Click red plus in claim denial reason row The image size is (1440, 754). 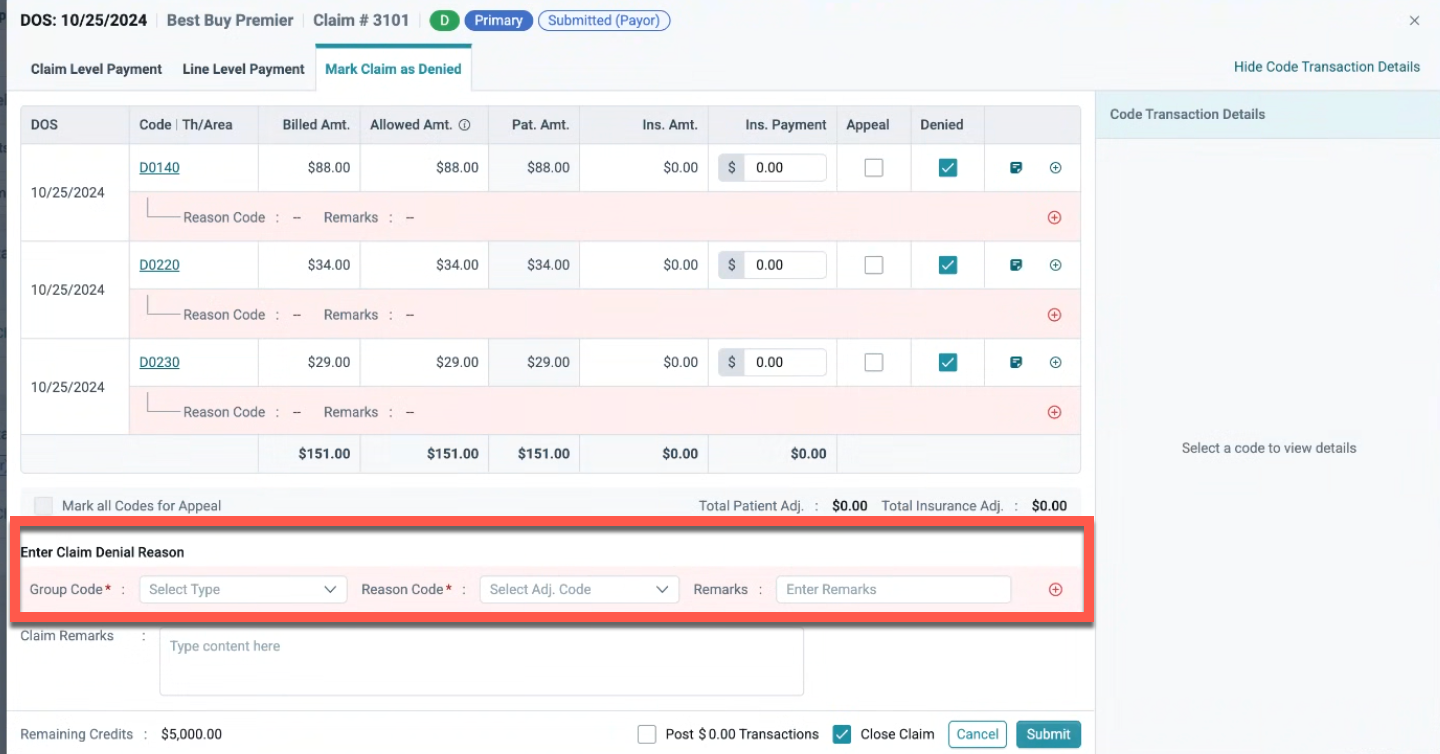[x=1055, y=589]
